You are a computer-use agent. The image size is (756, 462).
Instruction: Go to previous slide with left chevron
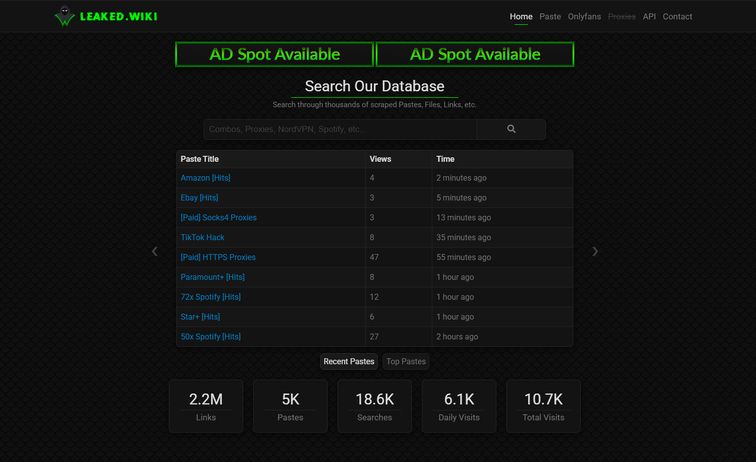(154, 251)
